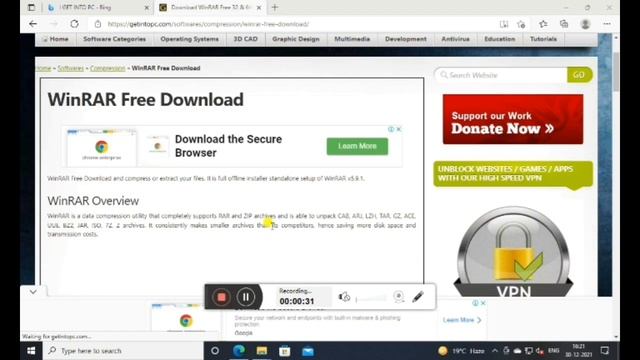Open a new browser tab

coord(275,7)
